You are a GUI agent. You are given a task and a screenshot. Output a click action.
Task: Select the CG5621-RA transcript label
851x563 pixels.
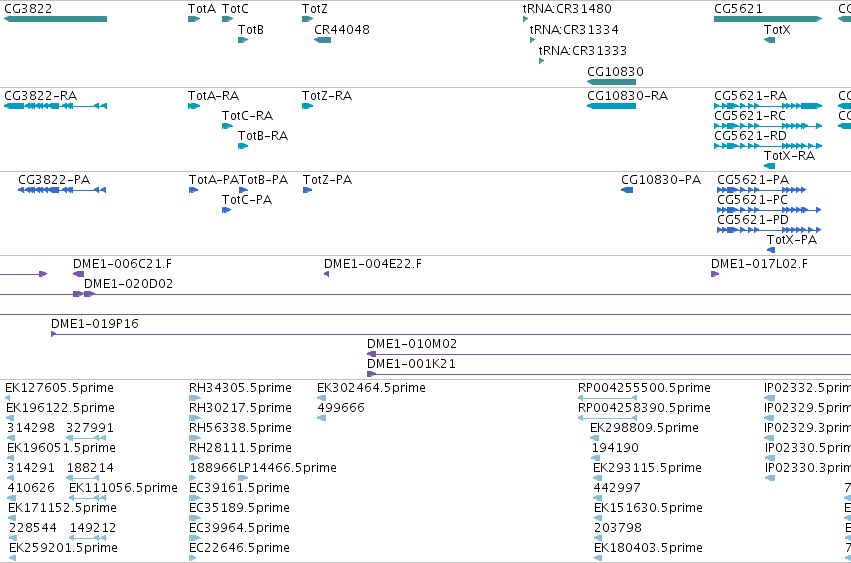[751, 96]
